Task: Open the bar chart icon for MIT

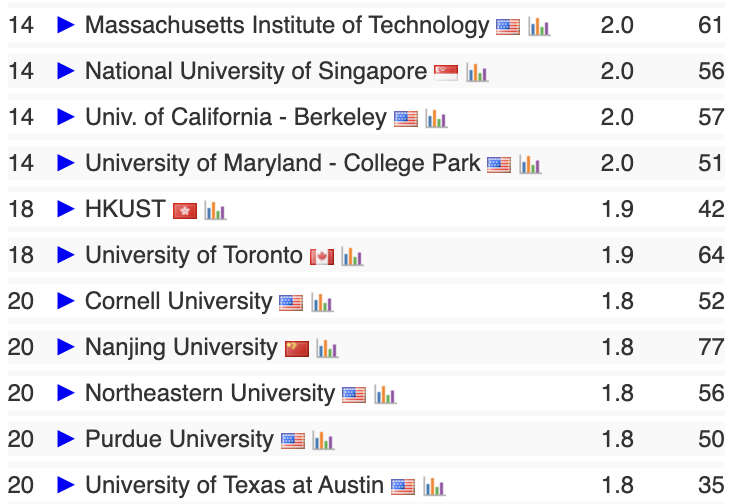Action: point(539,27)
